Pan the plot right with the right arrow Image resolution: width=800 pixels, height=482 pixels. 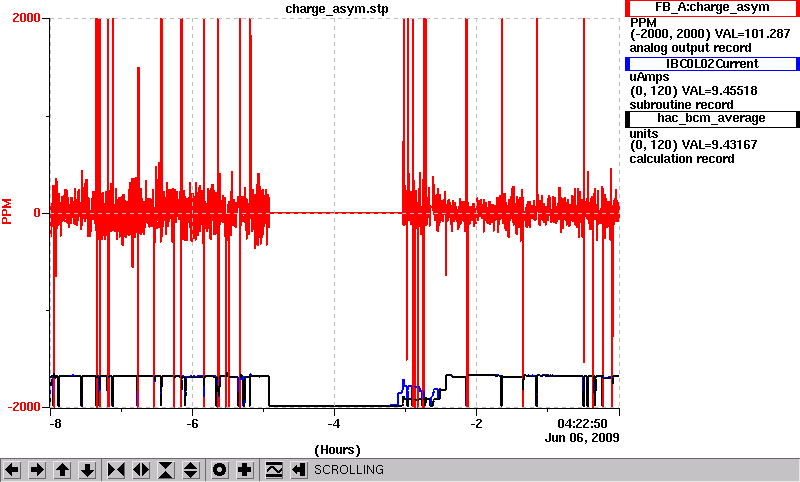[37, 470]
